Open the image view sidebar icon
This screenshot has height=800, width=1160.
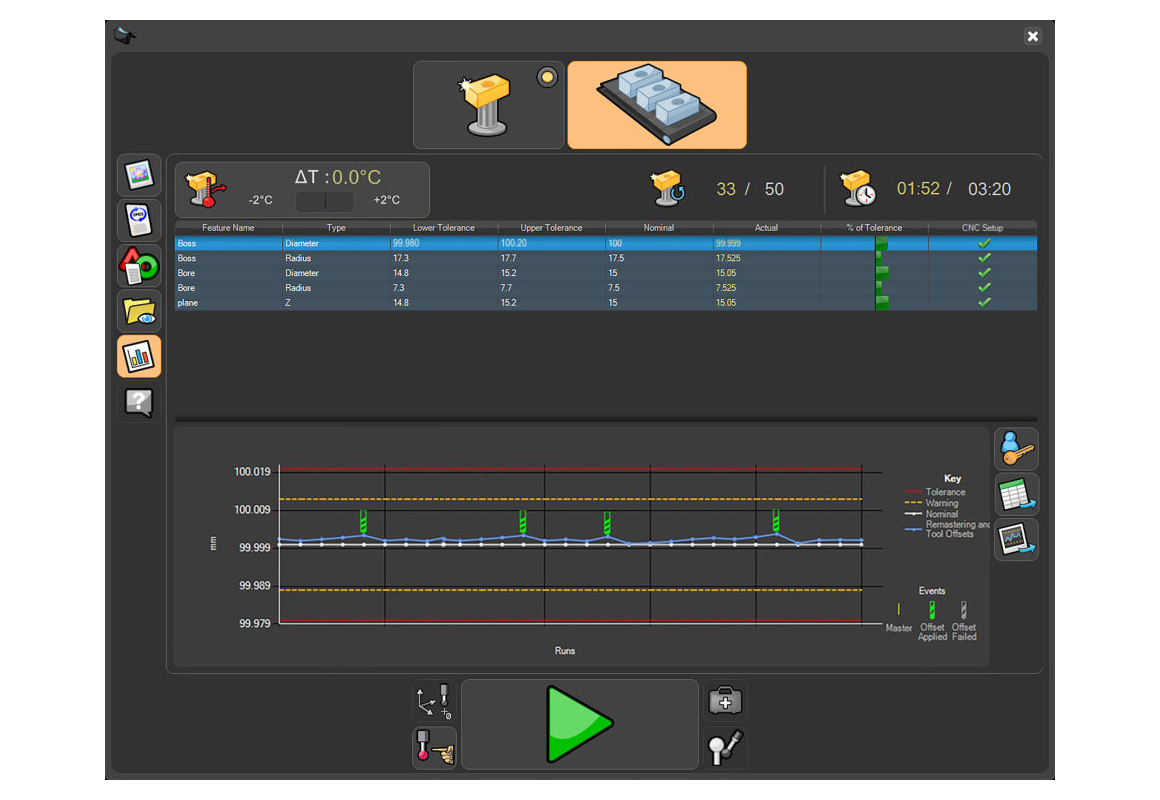point(139,175)
